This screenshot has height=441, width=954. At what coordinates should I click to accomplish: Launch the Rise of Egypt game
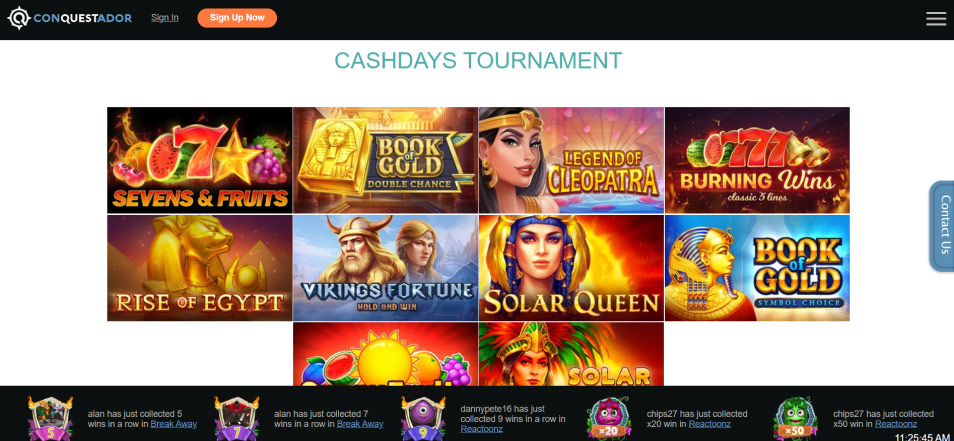pyautogui.click(x=200, y=268)
